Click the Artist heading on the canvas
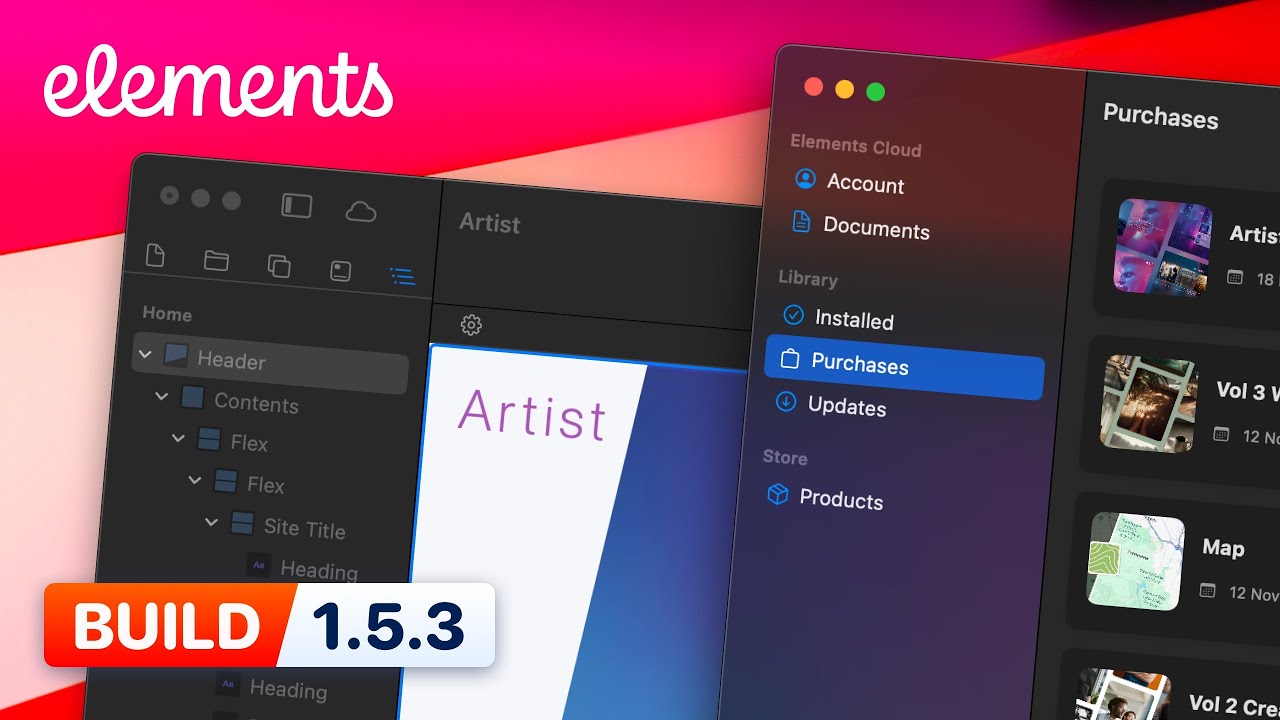Screen dimensions: 1280x720 click(x=532, y=415)
